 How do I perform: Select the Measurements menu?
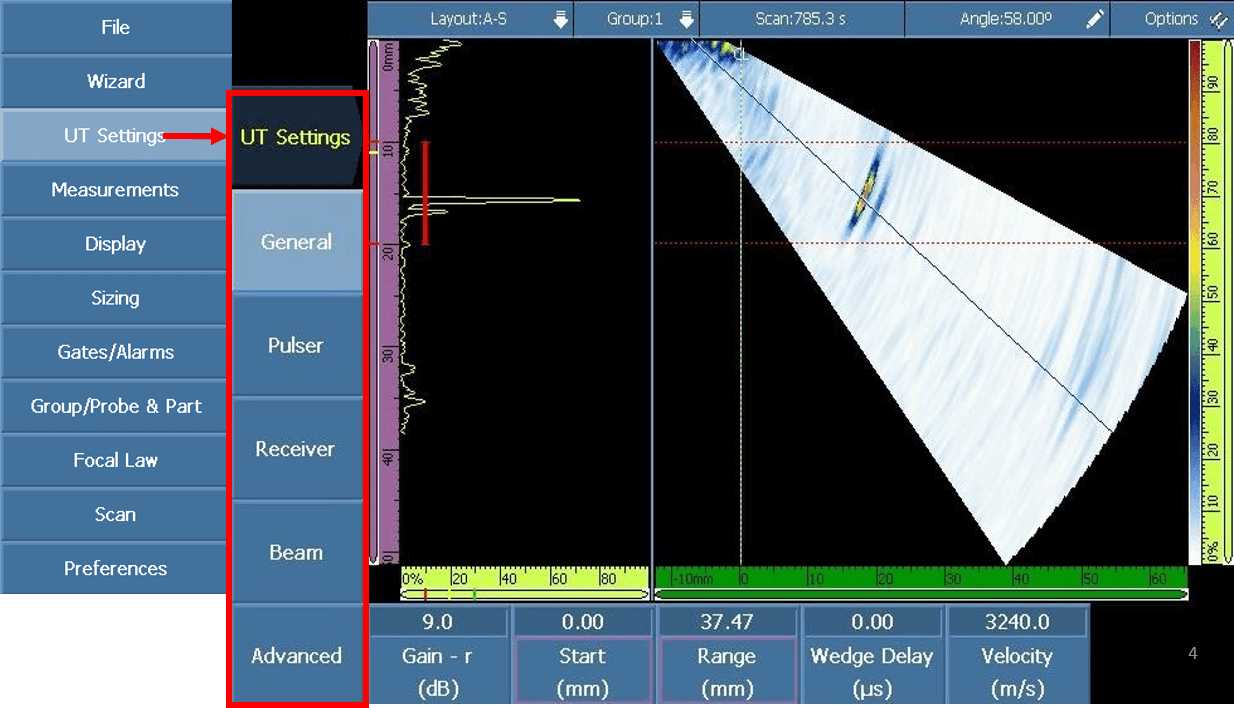pos(115,189)
